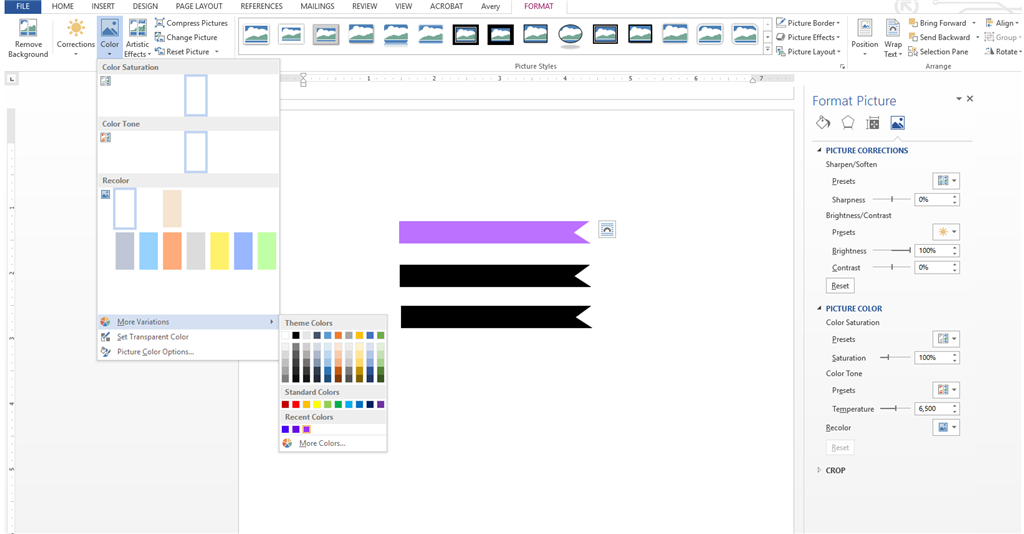Open Format Picture pane options arrow
1024x534 pixels.
959,99
